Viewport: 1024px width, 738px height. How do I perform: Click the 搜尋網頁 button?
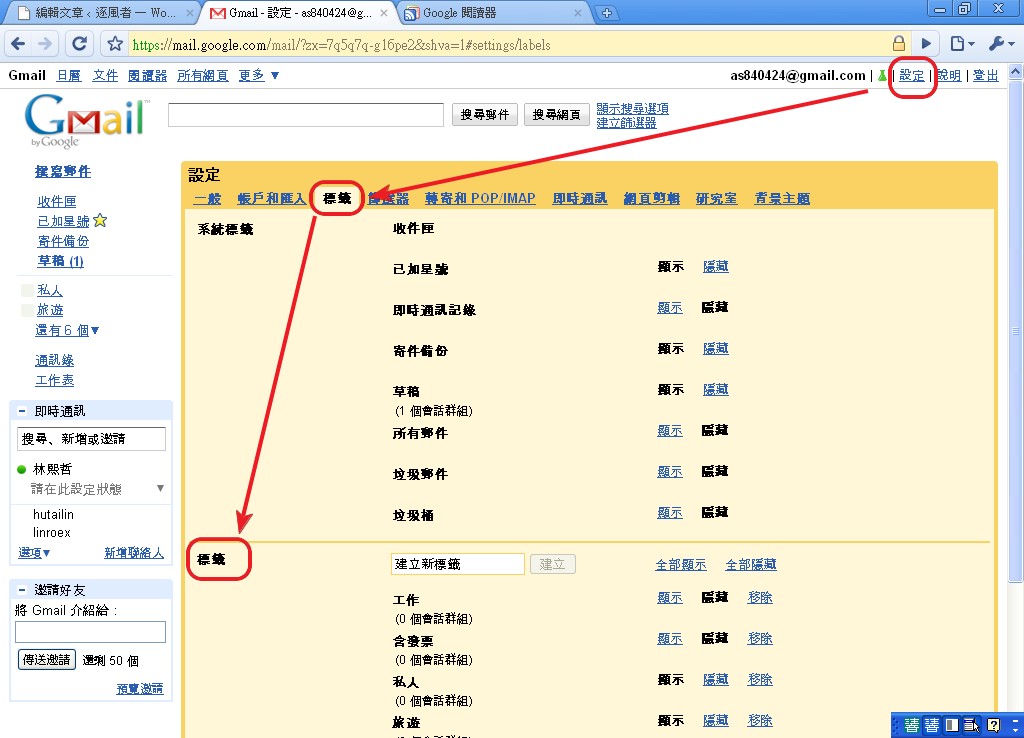(556, 115)
